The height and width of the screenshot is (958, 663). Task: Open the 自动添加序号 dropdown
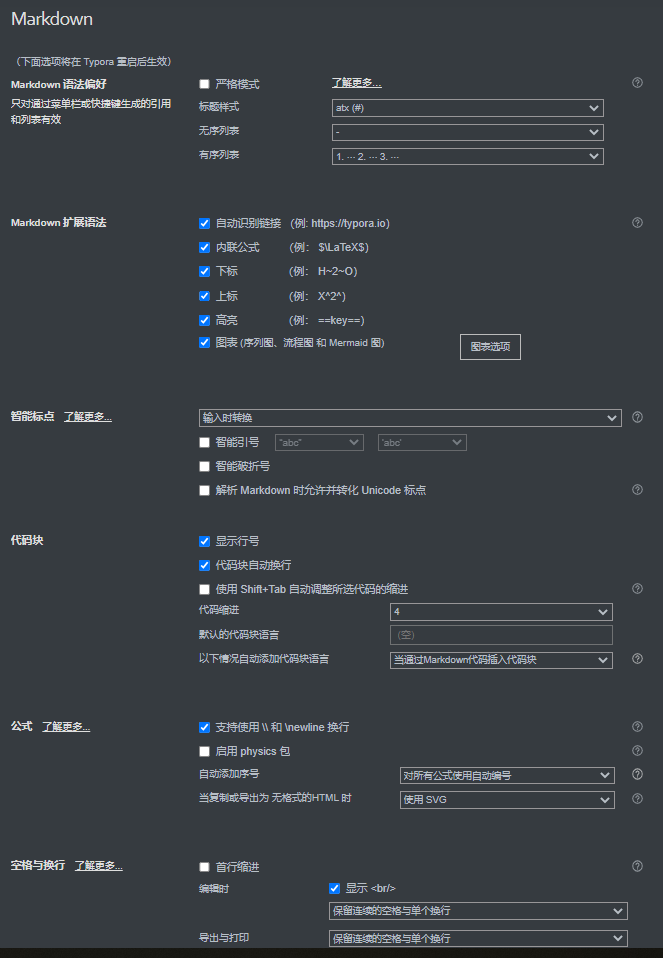506,775
